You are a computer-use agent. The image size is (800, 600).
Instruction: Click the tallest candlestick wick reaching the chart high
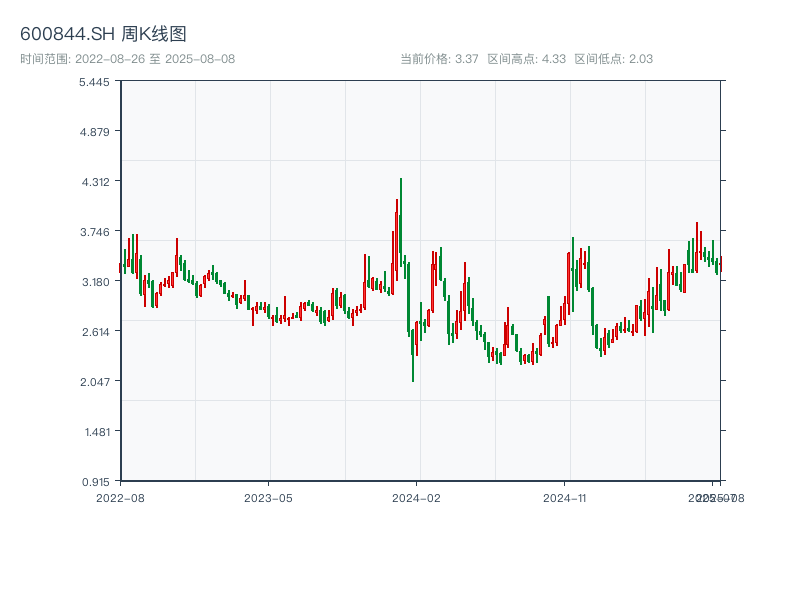click(401, 200)
